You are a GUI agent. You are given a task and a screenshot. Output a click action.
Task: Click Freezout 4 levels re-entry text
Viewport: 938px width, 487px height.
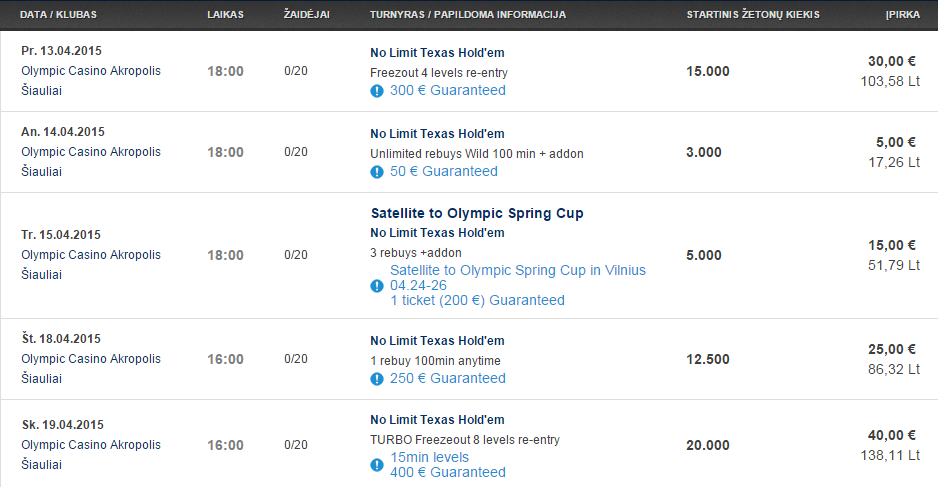coord(438,73)
